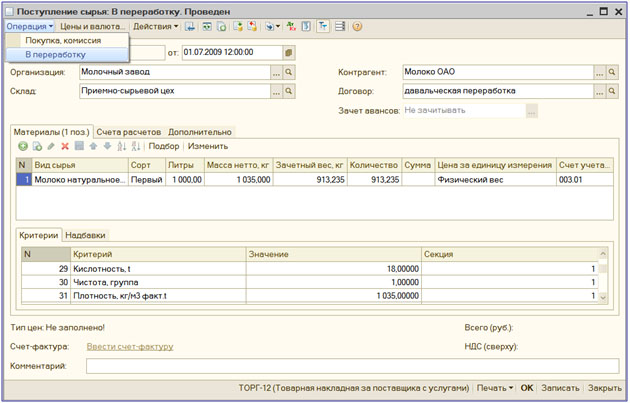
Task: Click the Изменить button
Action: pyautogui.click(x=208, y=146)
